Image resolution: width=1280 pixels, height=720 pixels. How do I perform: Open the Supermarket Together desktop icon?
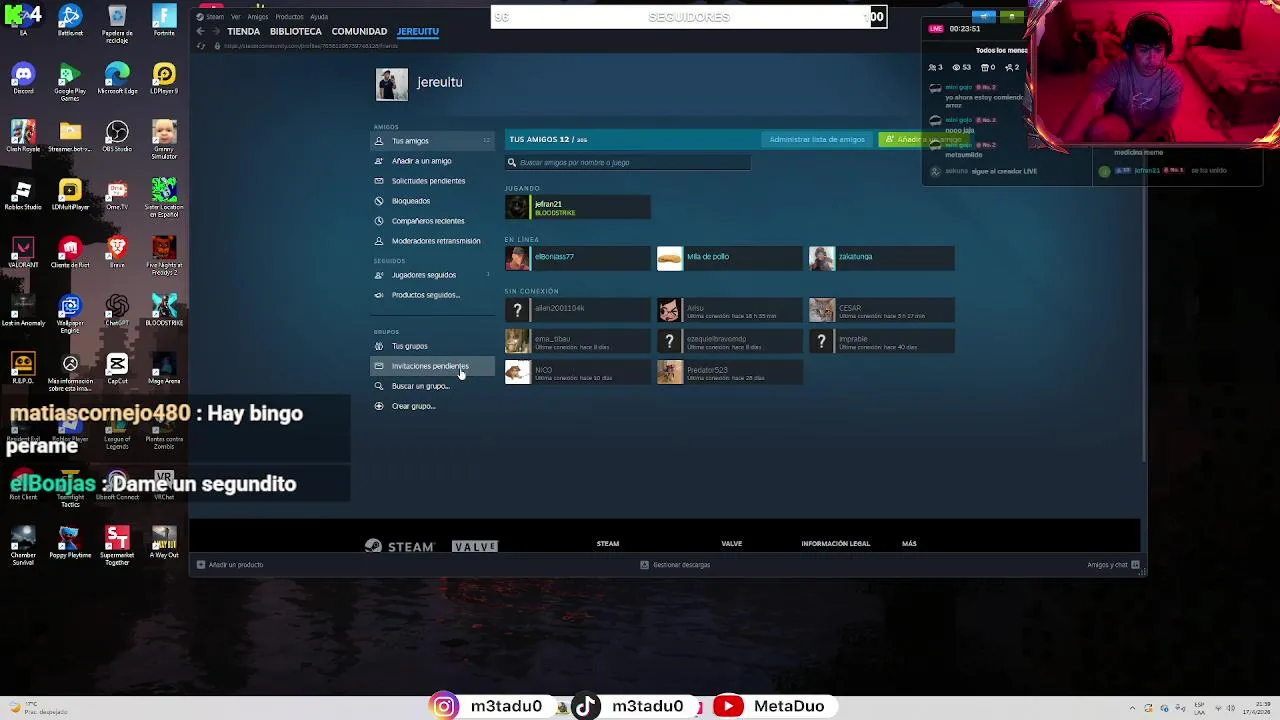coord(117,546)
